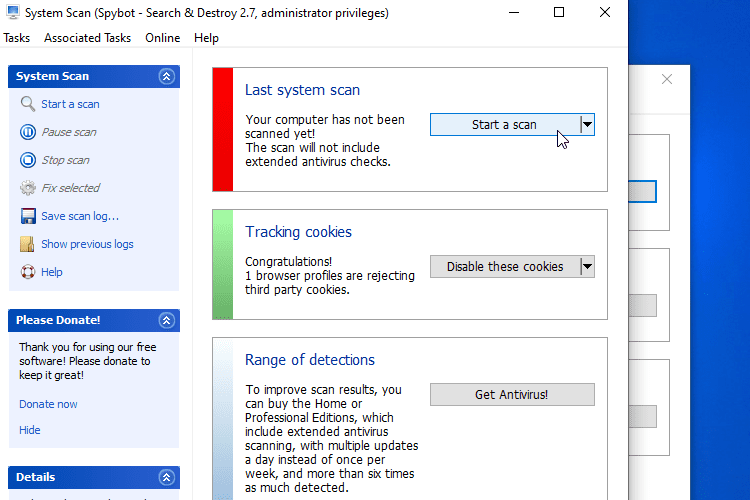Image resolution: width=750 pixels, height=500 pixels.
Task: Click the large Start a scan button
Action: [x=505, y=124]
